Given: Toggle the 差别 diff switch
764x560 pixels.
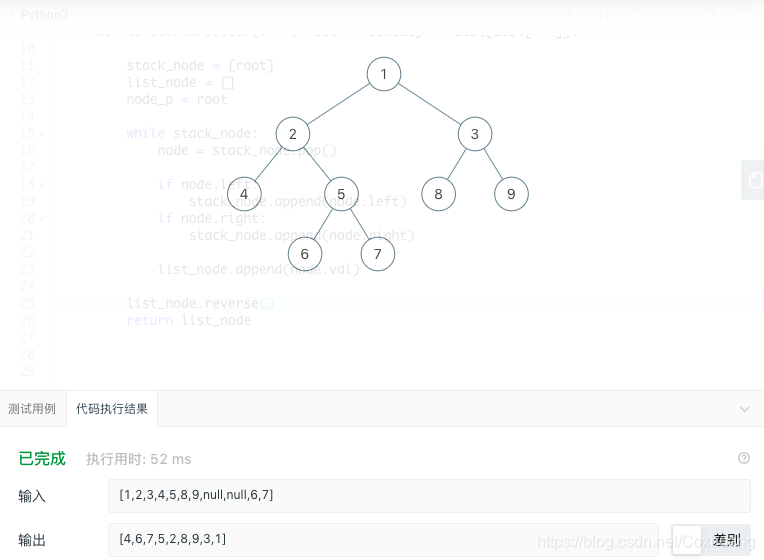Looking at the screenshot, I should (x=711, y=540).
